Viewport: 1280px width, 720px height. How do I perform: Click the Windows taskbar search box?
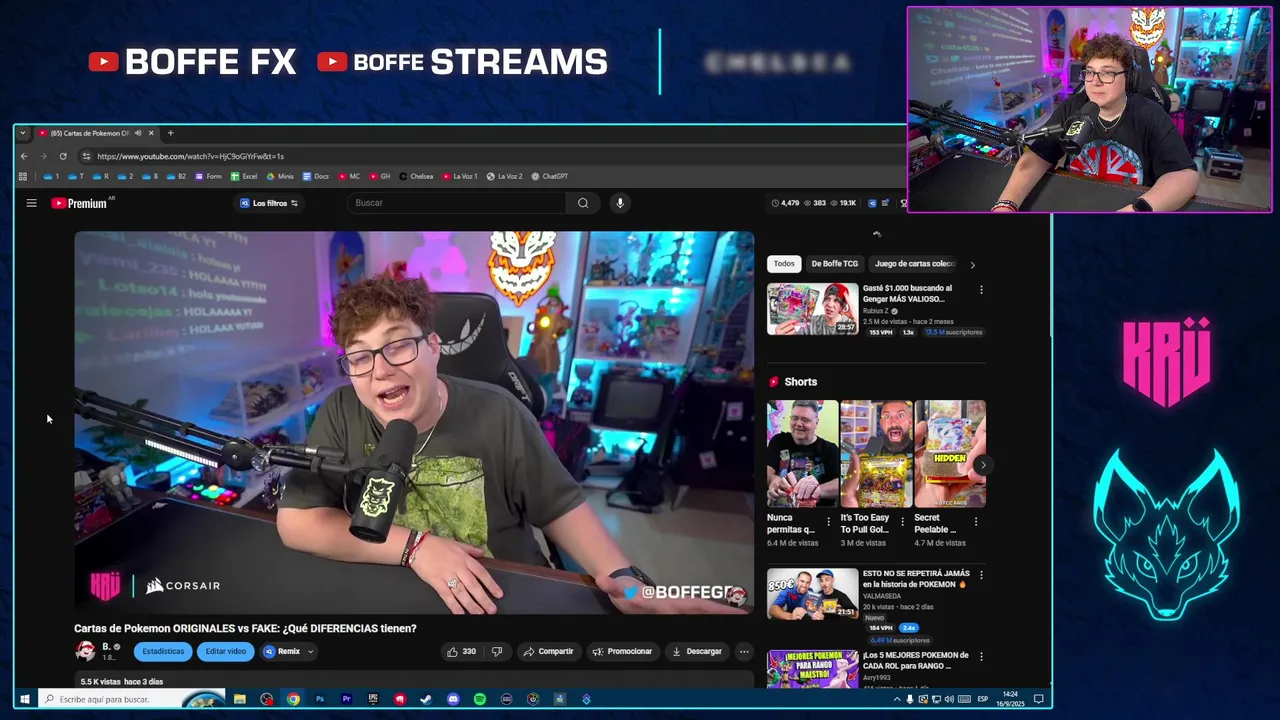pos(132,699)
